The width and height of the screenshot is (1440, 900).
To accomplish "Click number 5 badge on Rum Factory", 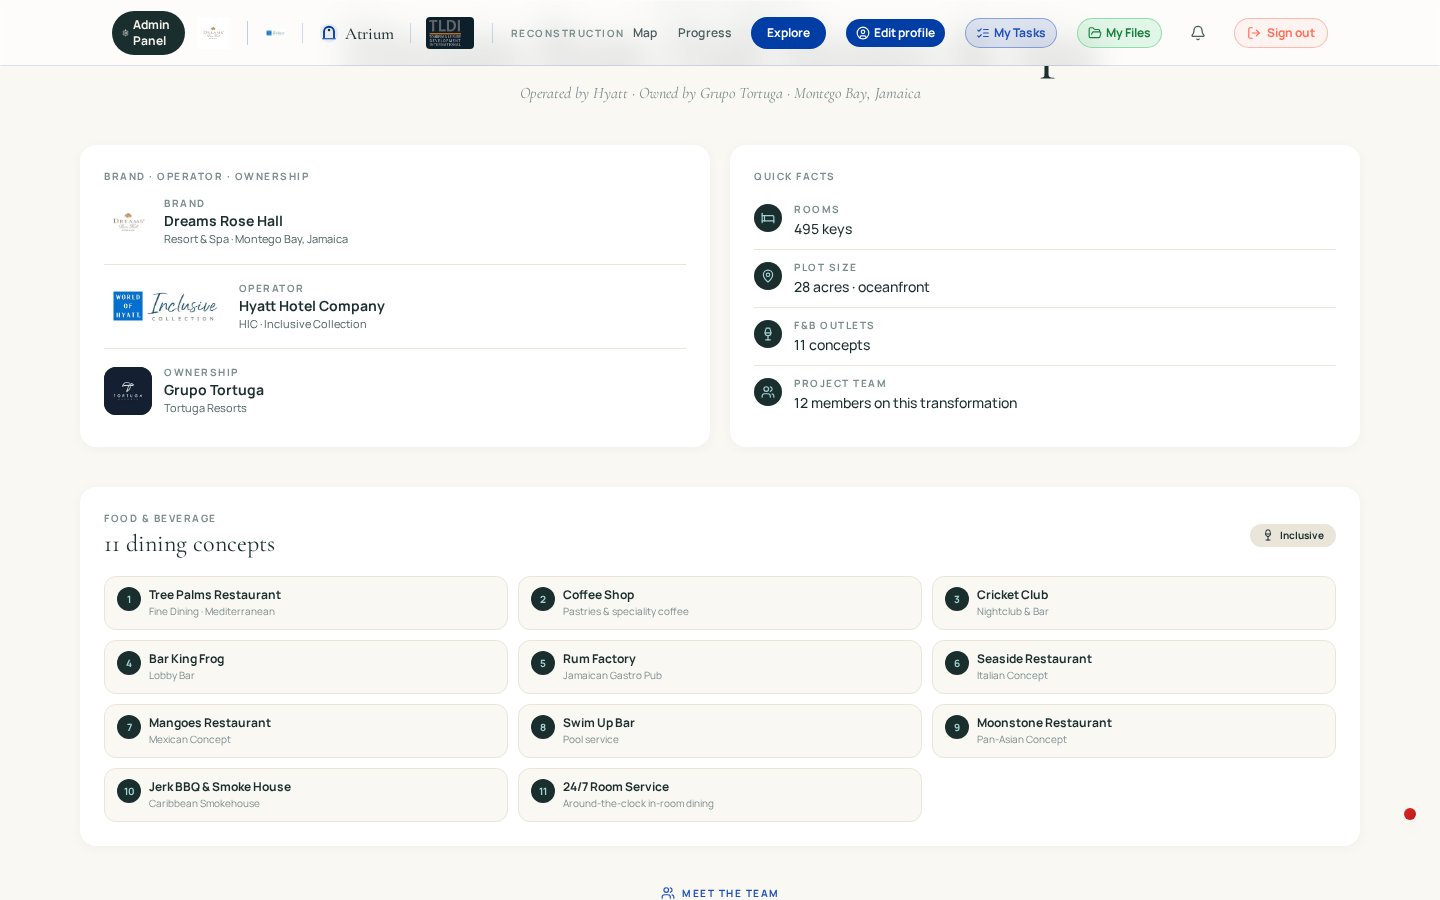I will [x=543, y=663].
